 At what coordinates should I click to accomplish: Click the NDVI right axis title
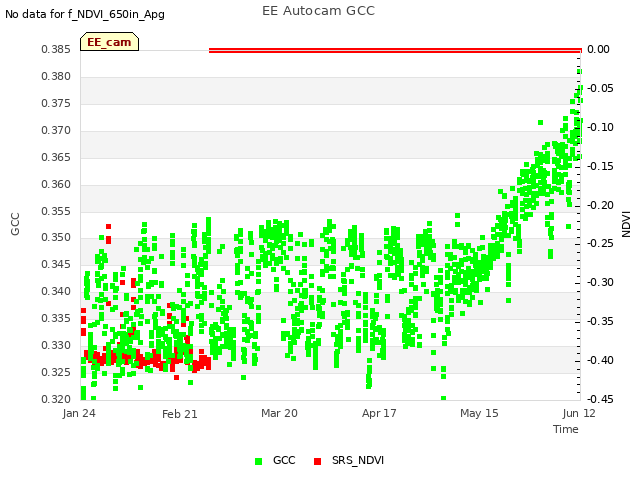(x=626, y=224)
